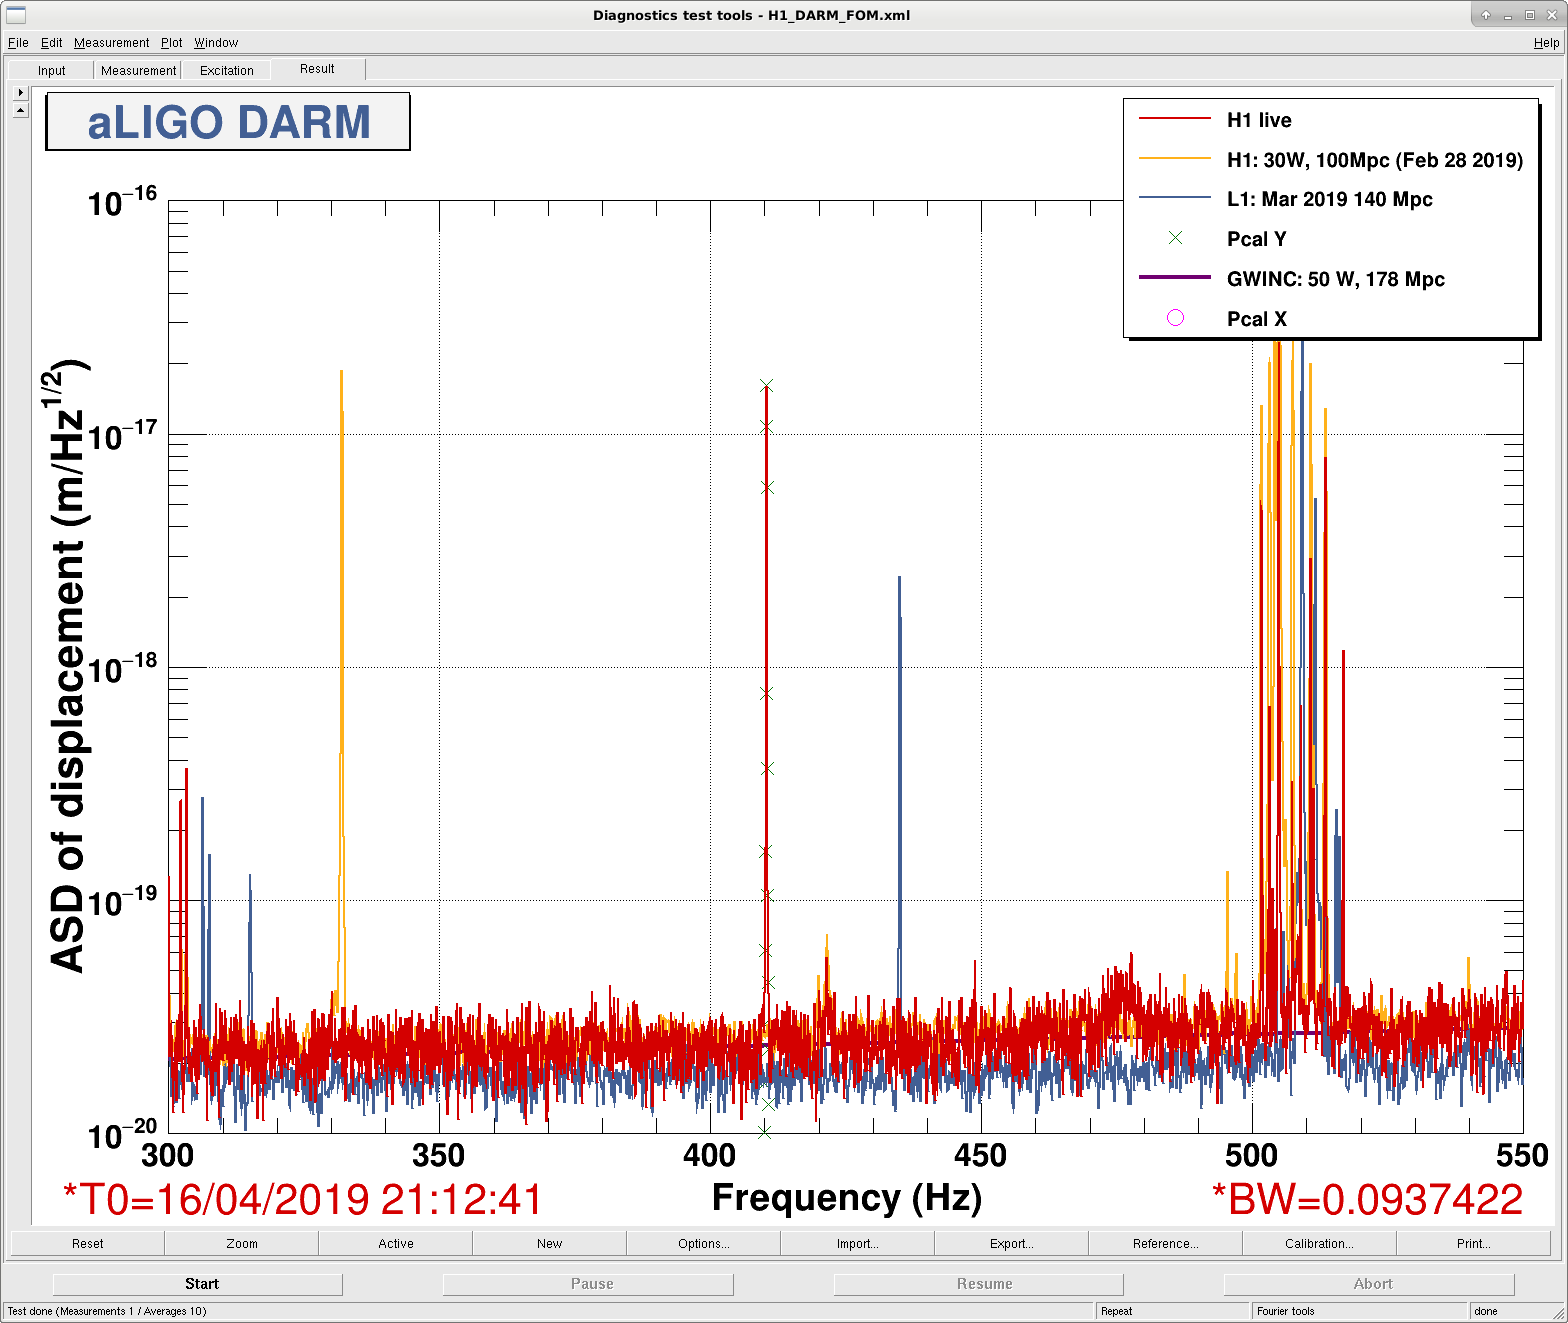Open the Plot menu
Viewport: 1568px width, 1323px height.
click(172, 43)
